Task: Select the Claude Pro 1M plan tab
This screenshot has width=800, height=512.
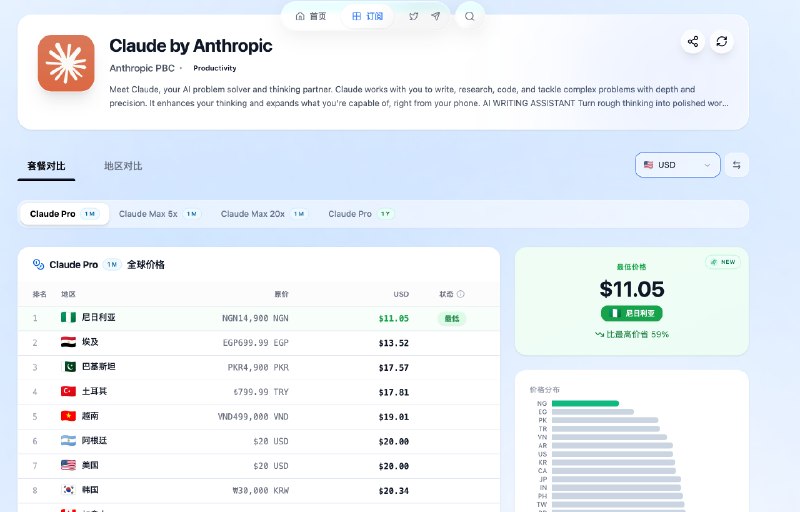Action: pyautogui.click(x=64, y=214)
